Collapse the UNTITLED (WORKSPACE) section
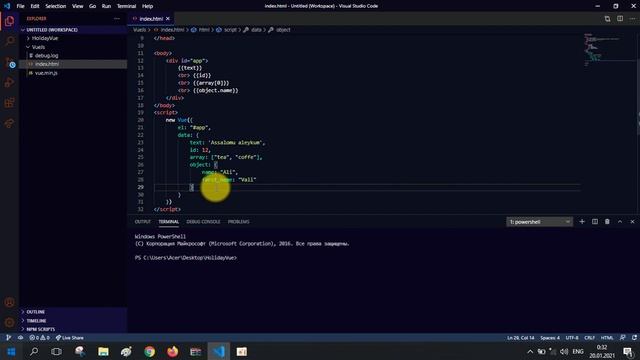 73,30
